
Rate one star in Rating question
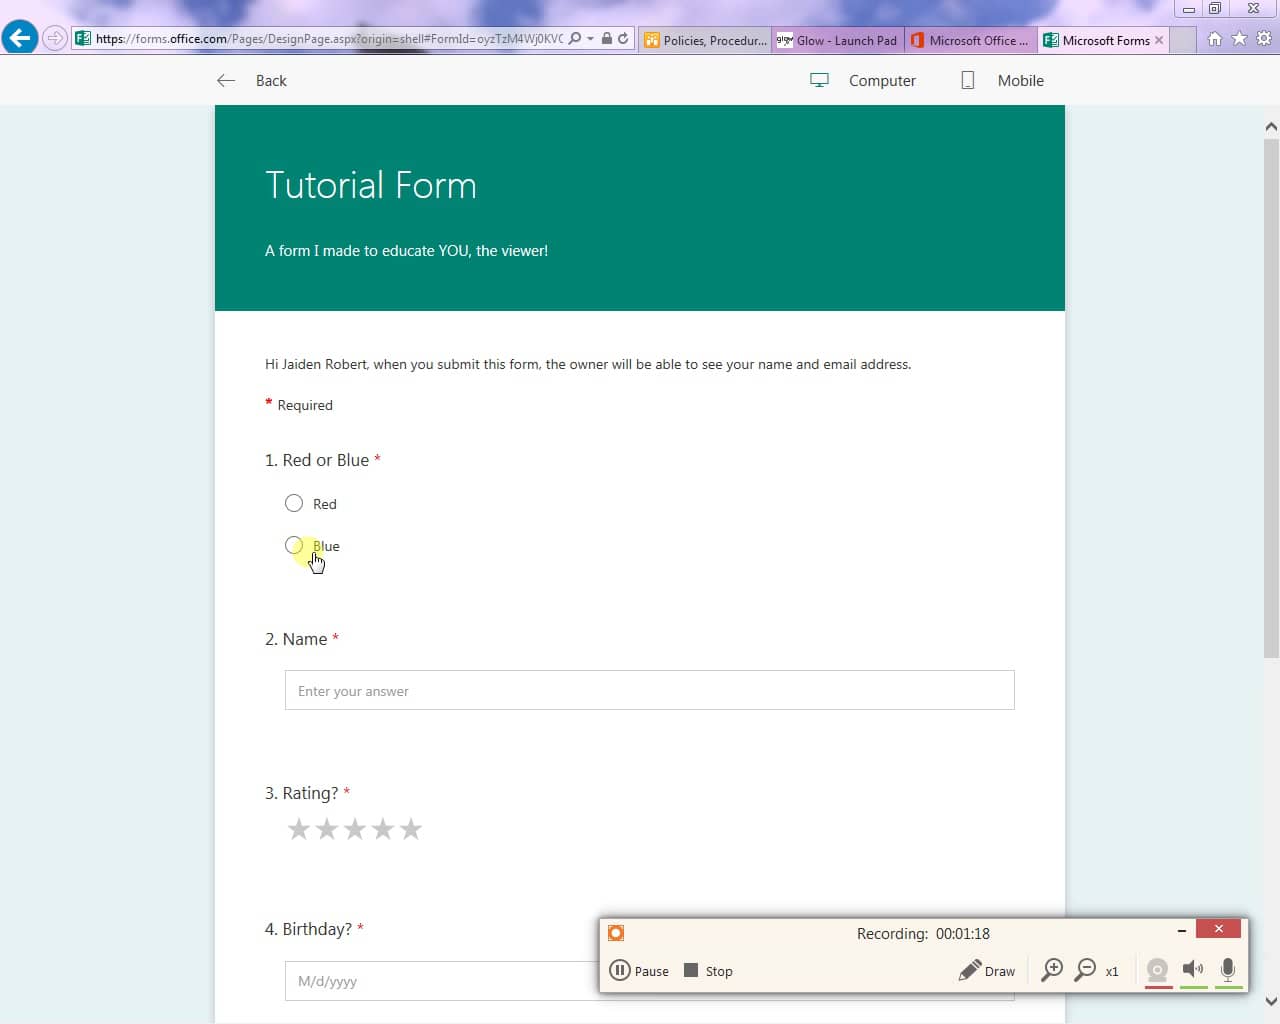[299, 829]
